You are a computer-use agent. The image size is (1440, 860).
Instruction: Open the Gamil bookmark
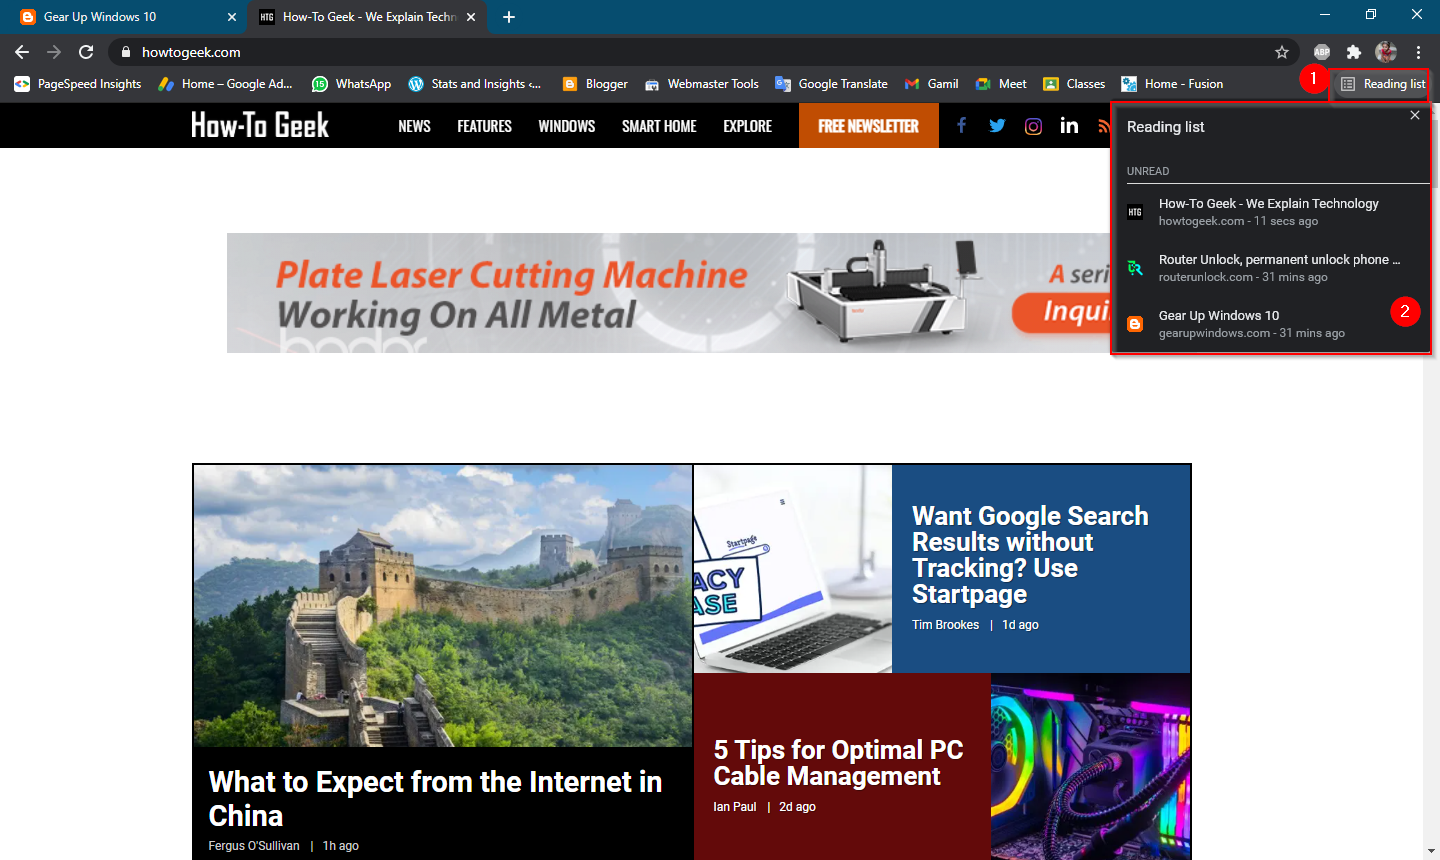pyautogui.click(x=932, y=84)
